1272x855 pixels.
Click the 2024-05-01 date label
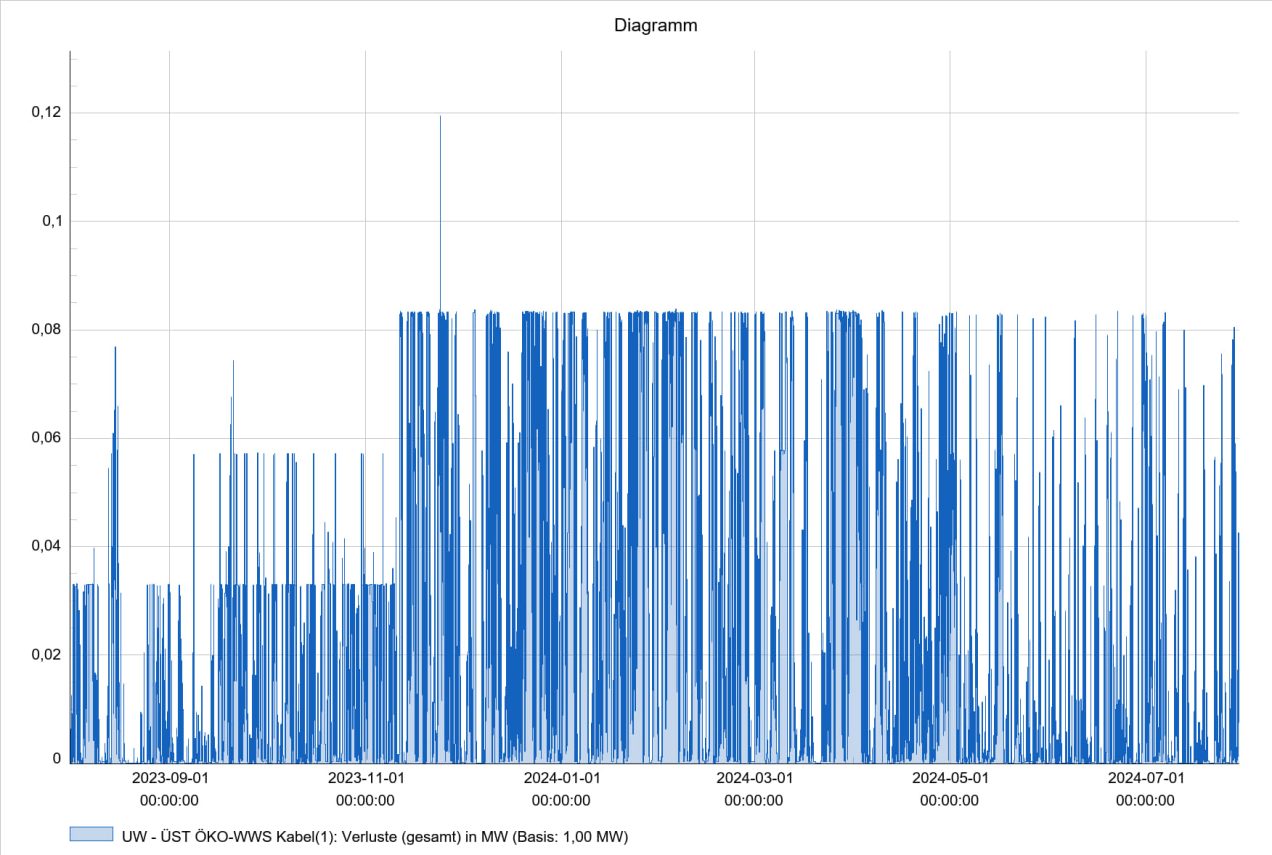pyautogui.click(x=950, y=778)
